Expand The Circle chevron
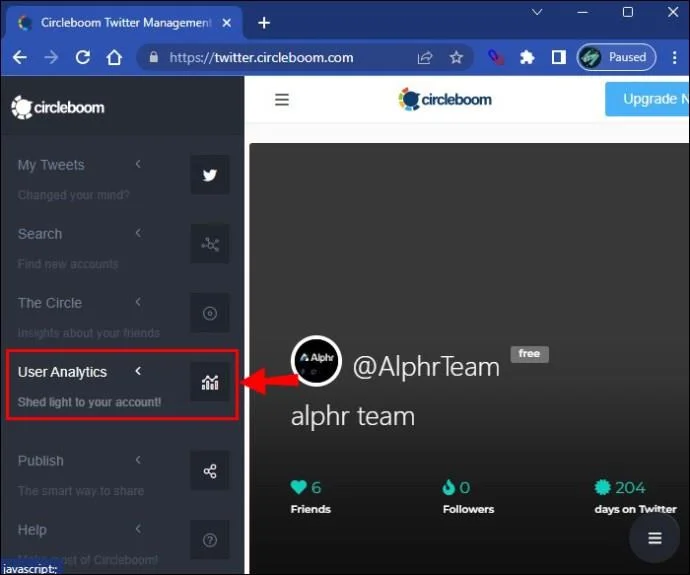 (138, 302)
